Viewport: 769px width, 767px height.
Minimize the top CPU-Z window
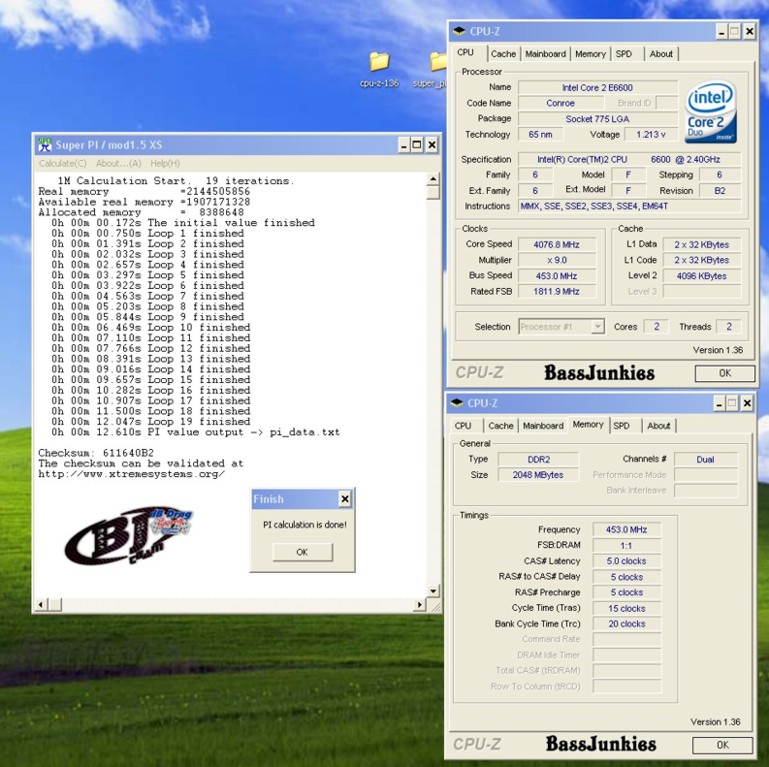pyautogui.click(x=721, y=32)
